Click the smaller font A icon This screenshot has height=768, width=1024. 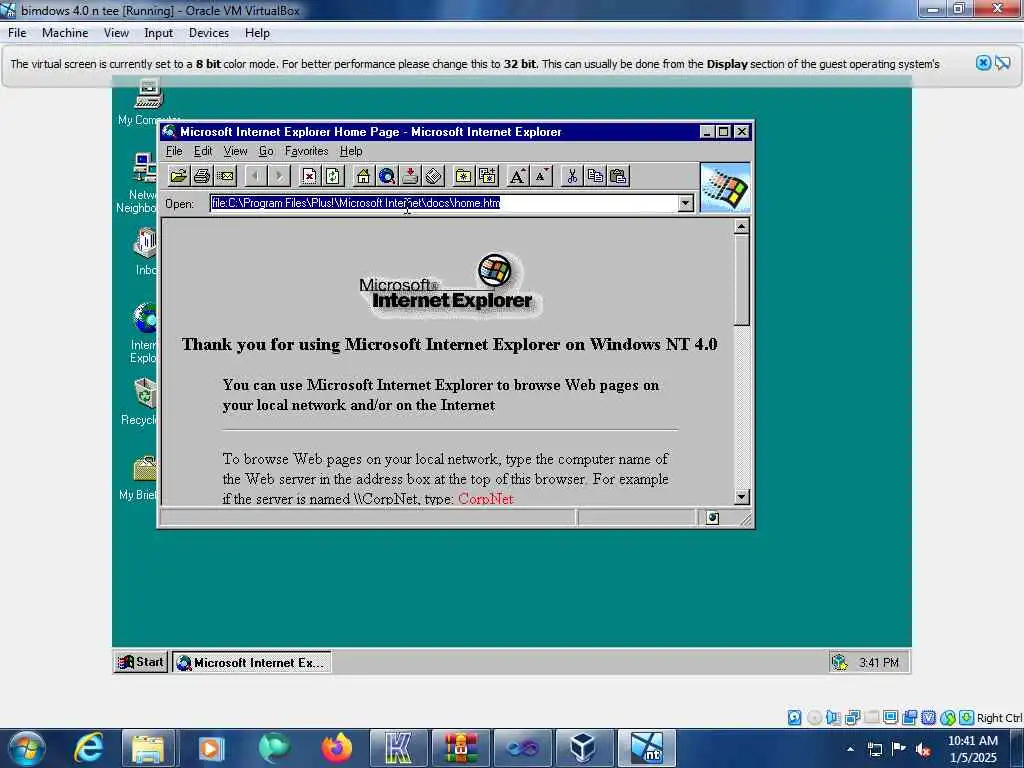pos(541,176)
